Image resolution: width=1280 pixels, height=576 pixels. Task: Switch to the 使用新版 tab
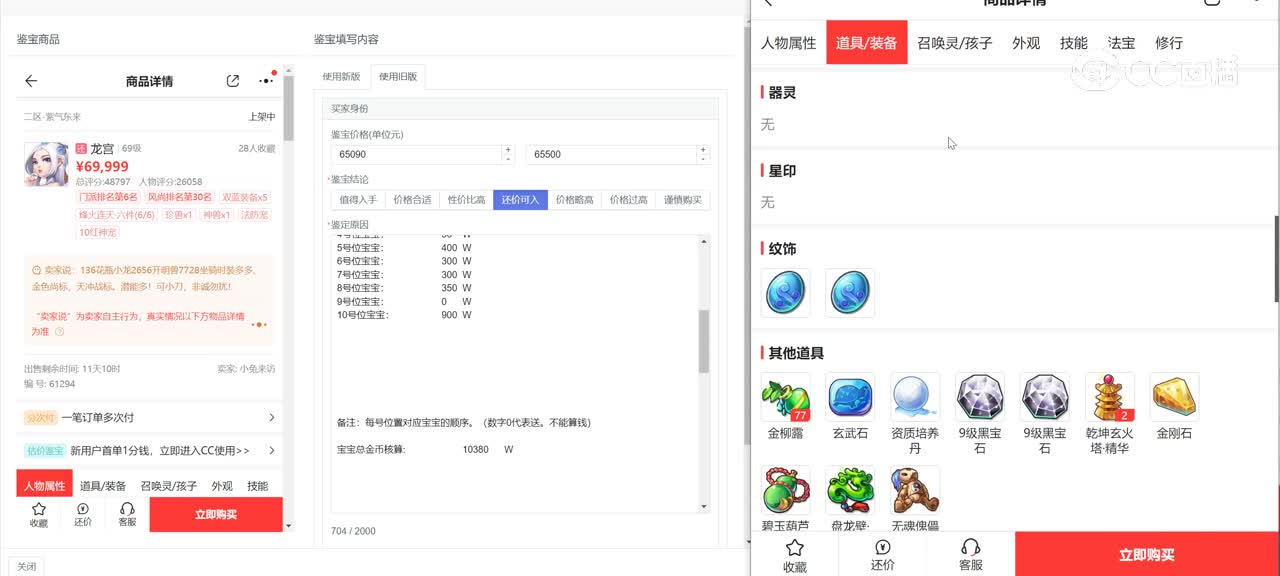pyautogui.click(x=342, y=77)
